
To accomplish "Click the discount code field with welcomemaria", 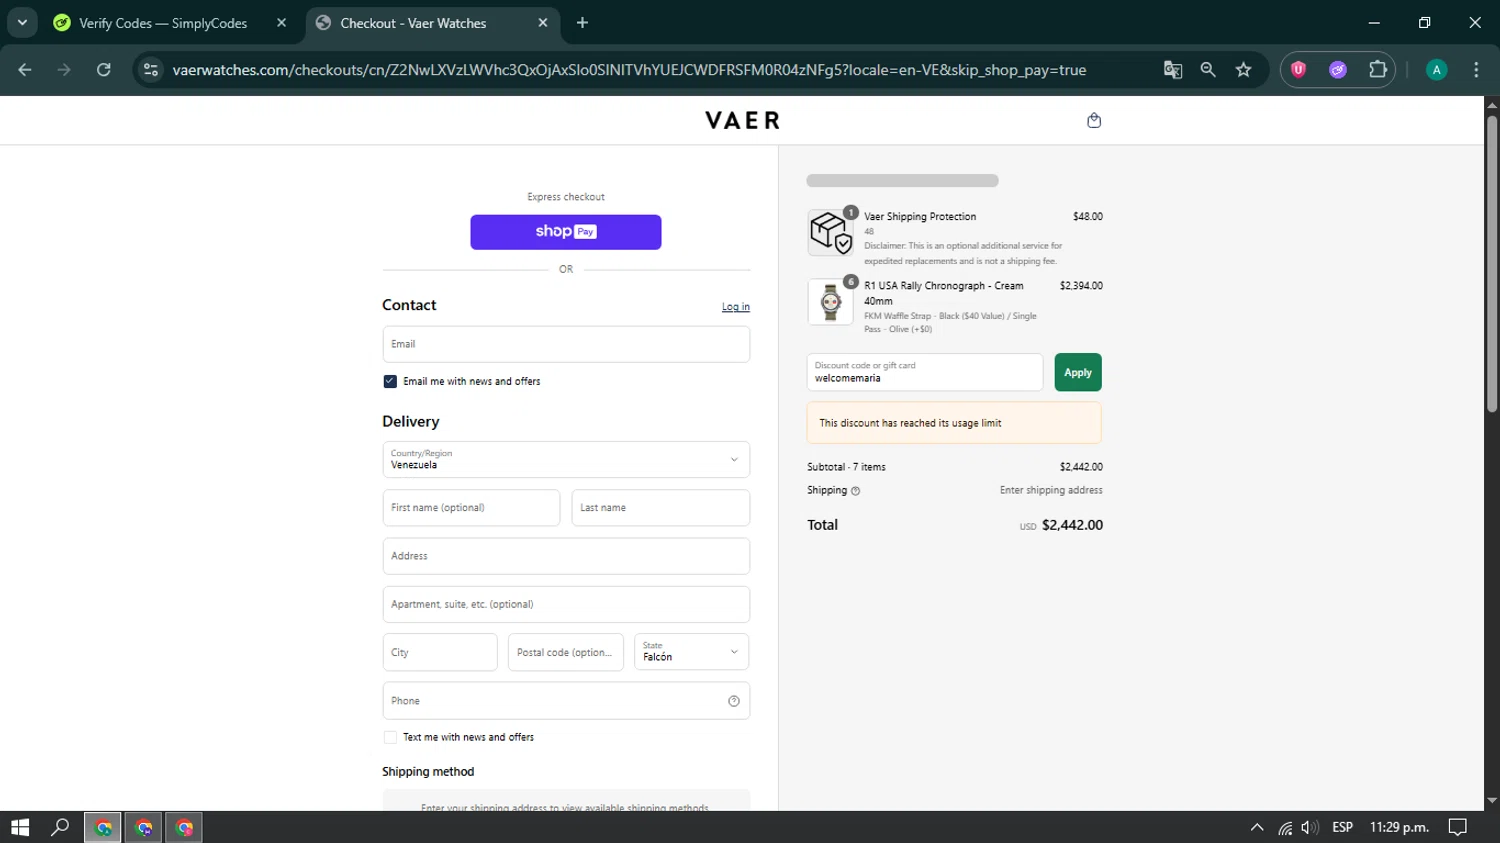I will pyautogui.click(x=925, y=372).
